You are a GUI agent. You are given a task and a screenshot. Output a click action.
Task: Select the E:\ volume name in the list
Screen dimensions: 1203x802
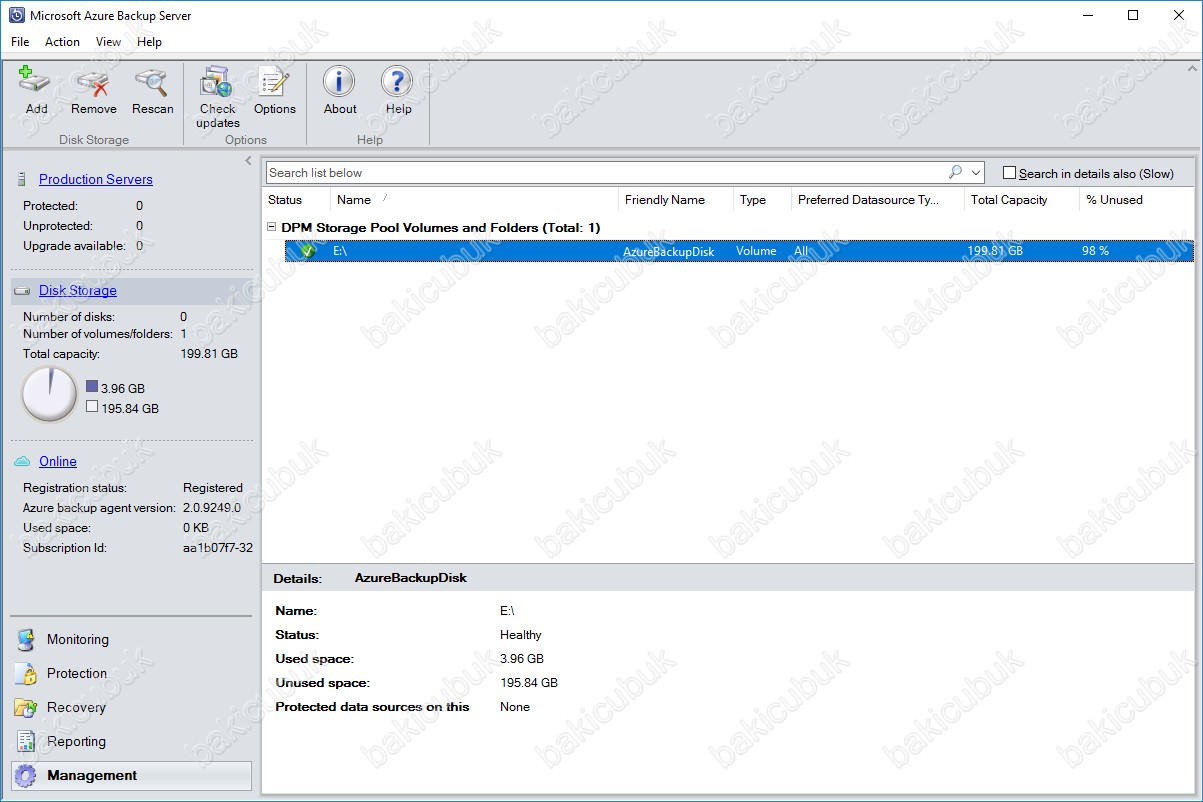click(x=340, y=251)
